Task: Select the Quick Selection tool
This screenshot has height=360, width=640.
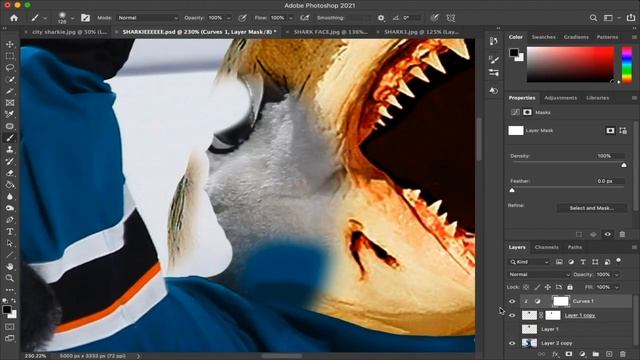Action: (10, 79)
